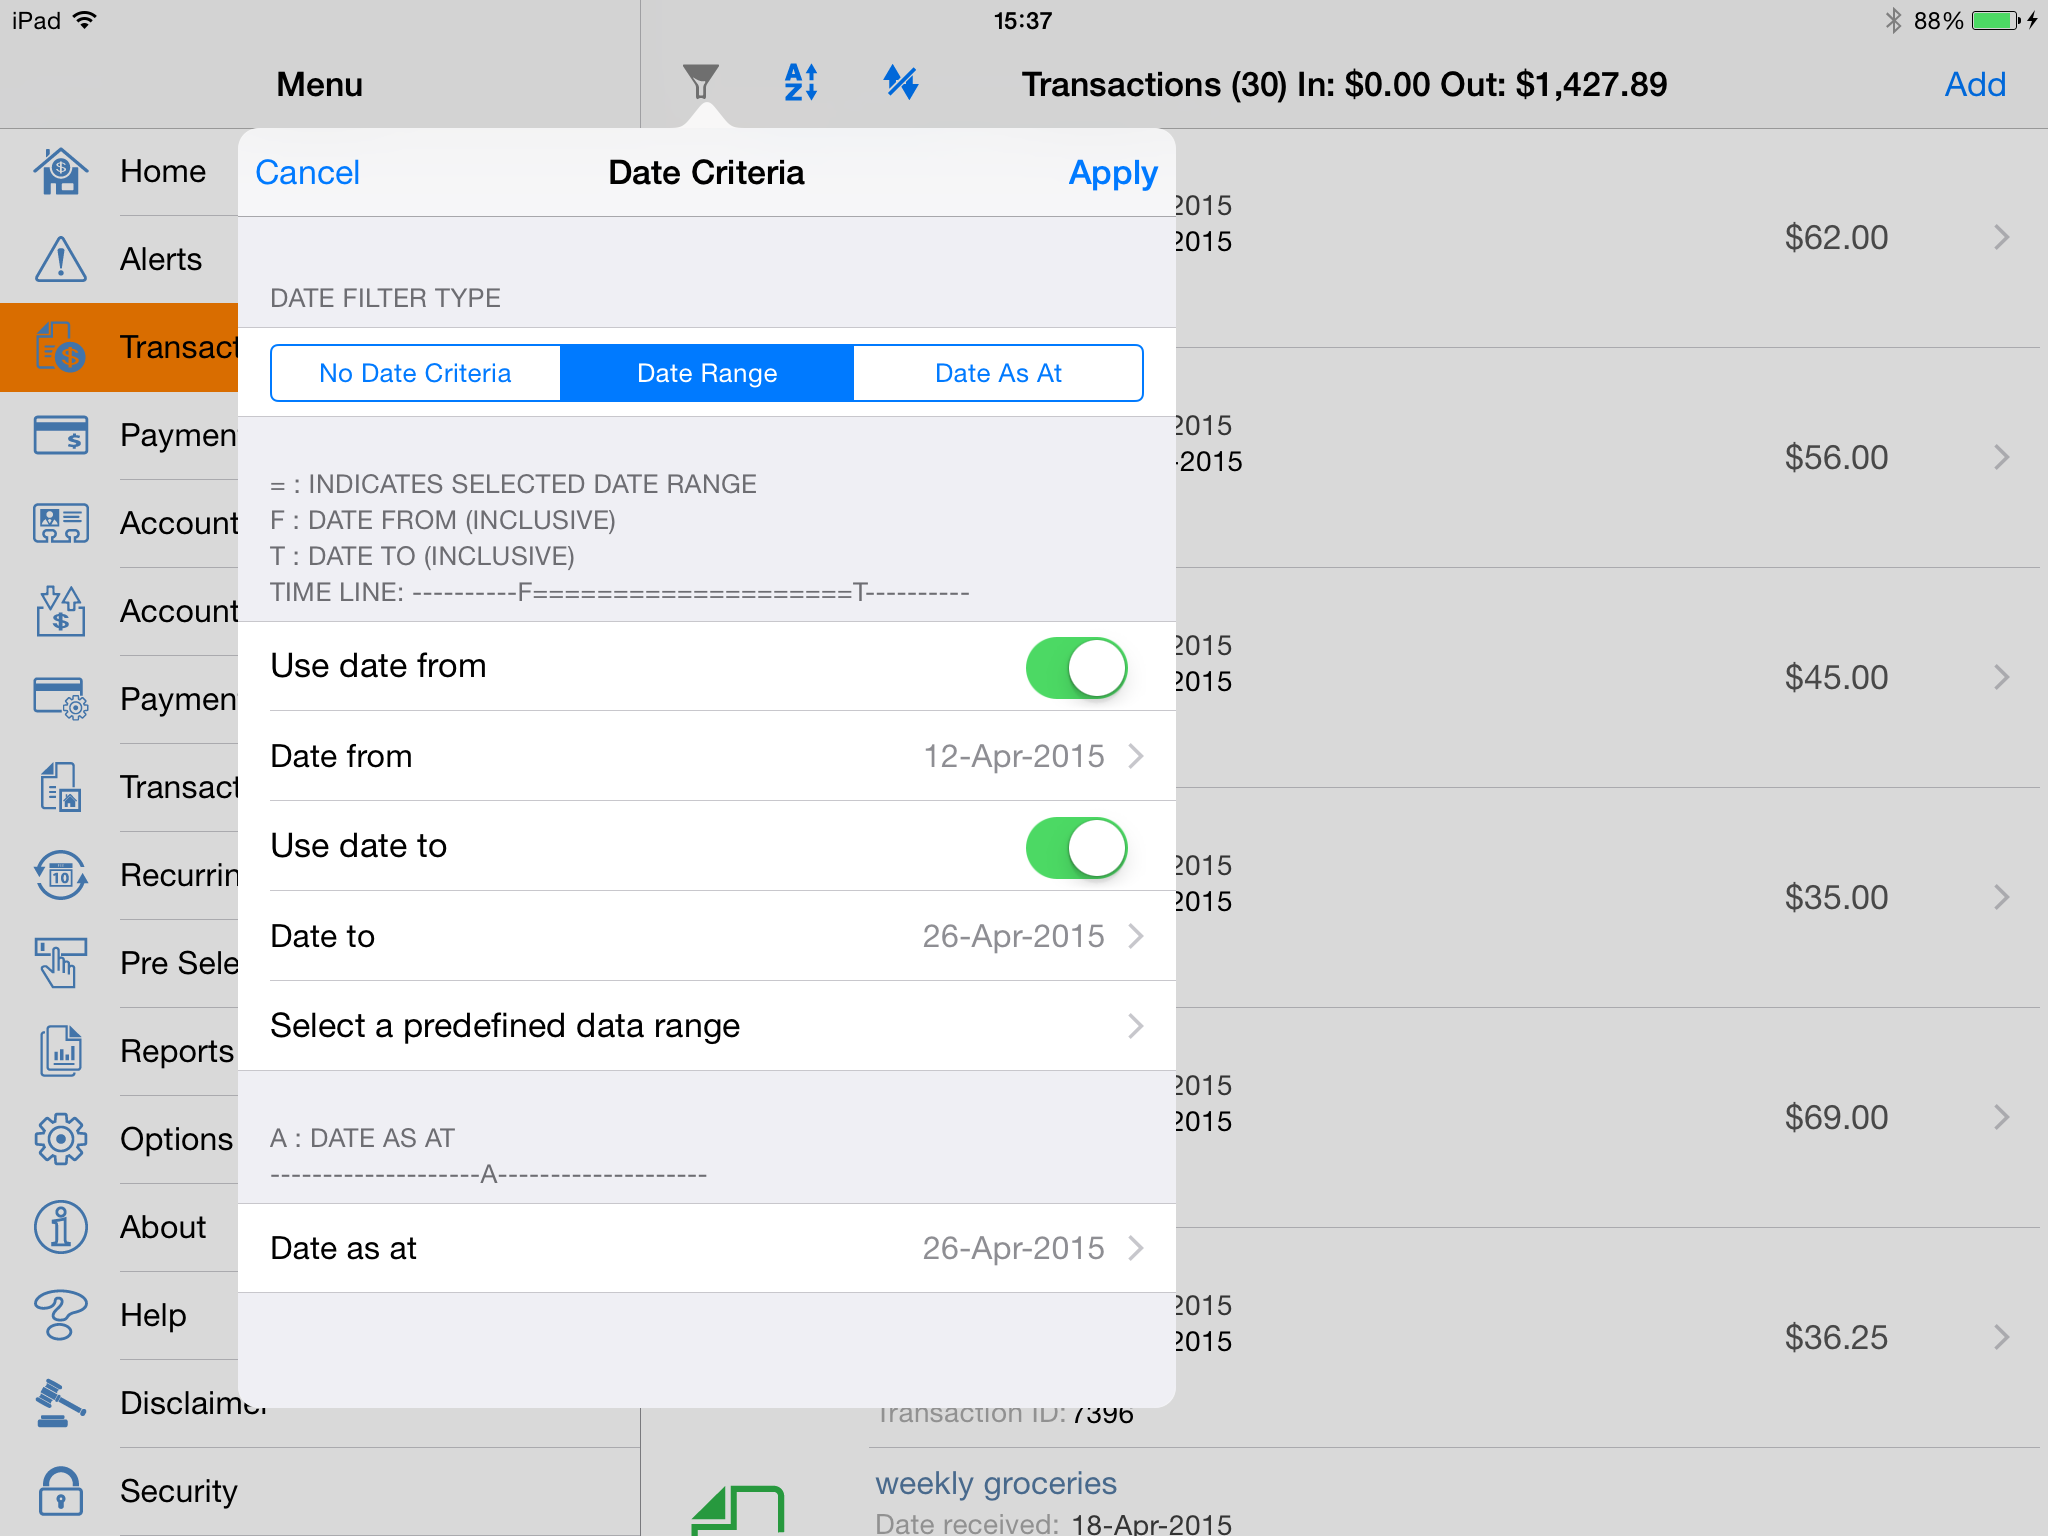Switch to Date As At tab
The image size is (2048, 1536).
(998, 373)
